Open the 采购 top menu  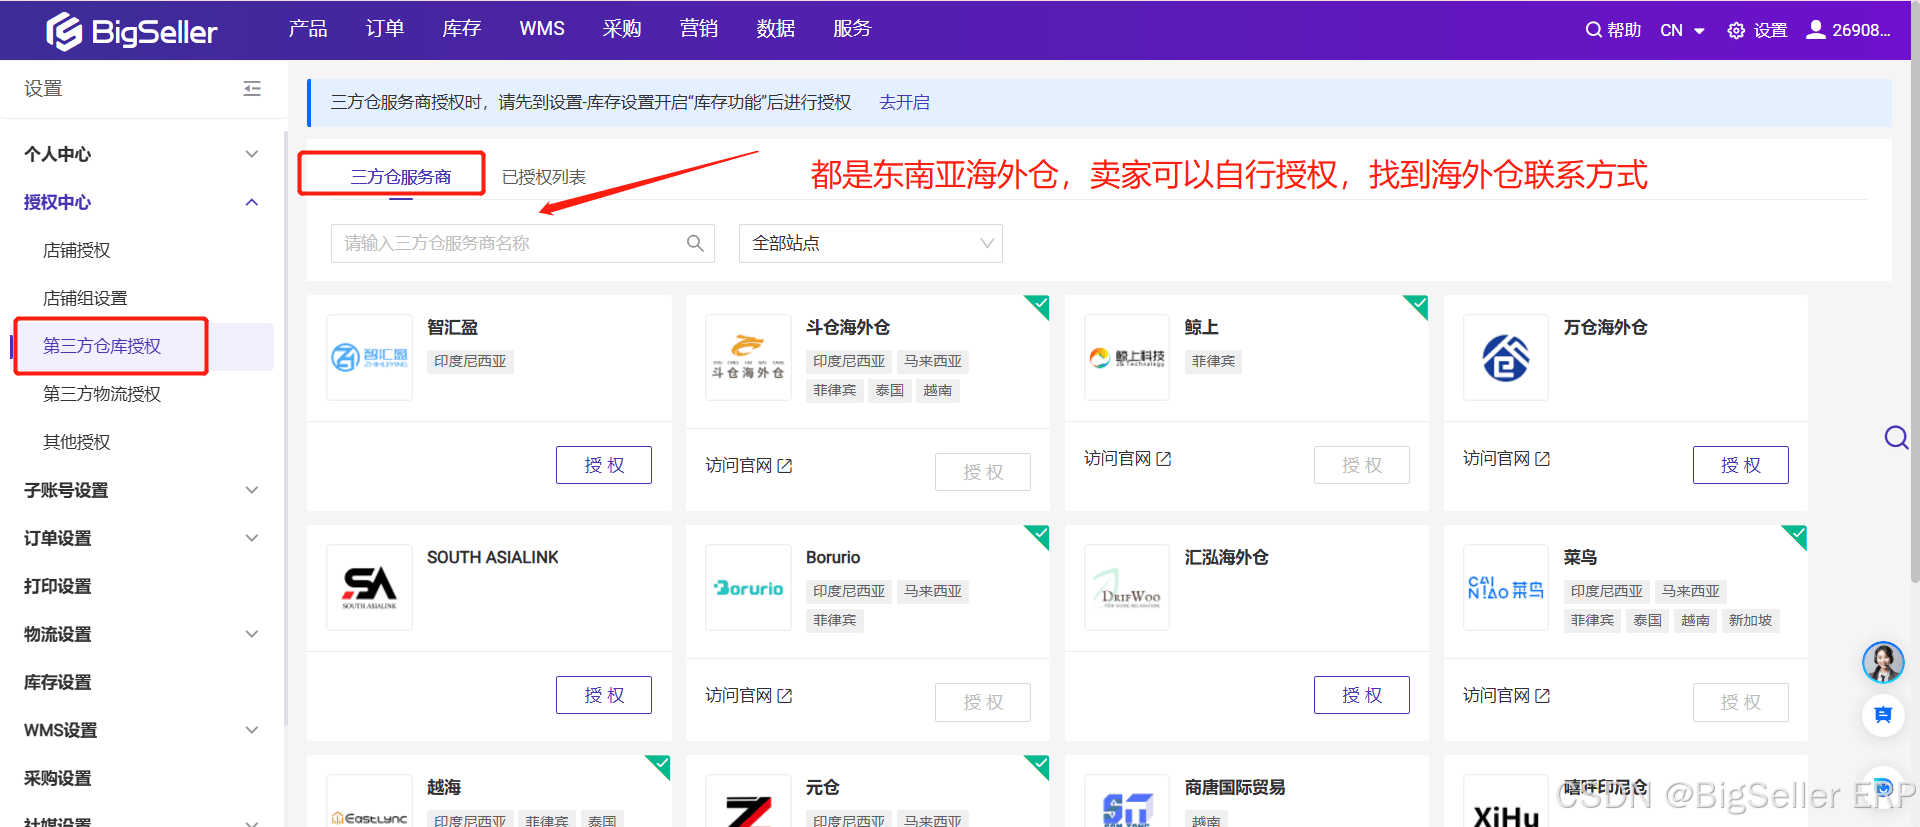(622, 29)
